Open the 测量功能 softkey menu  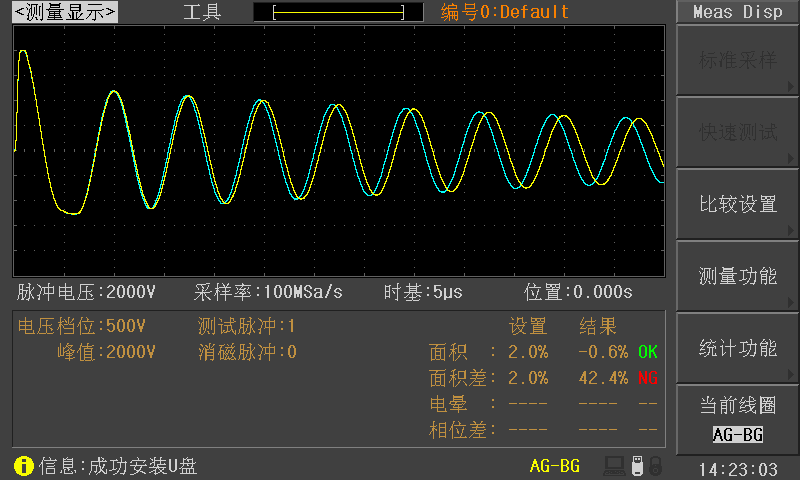coord(738,276)
